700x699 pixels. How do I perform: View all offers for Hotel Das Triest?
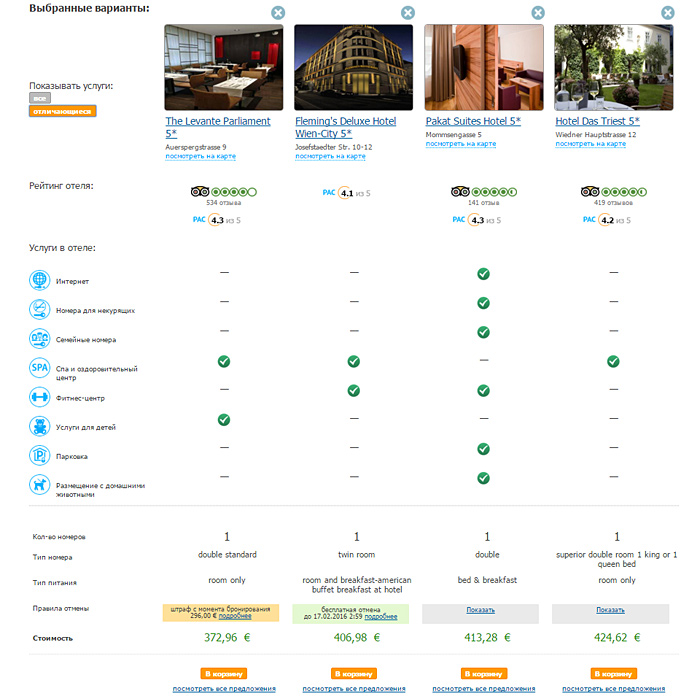(613, 689)
